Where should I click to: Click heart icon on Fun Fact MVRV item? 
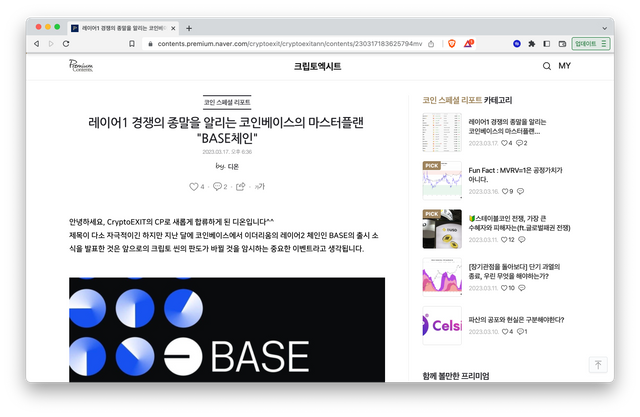[505, 191]
